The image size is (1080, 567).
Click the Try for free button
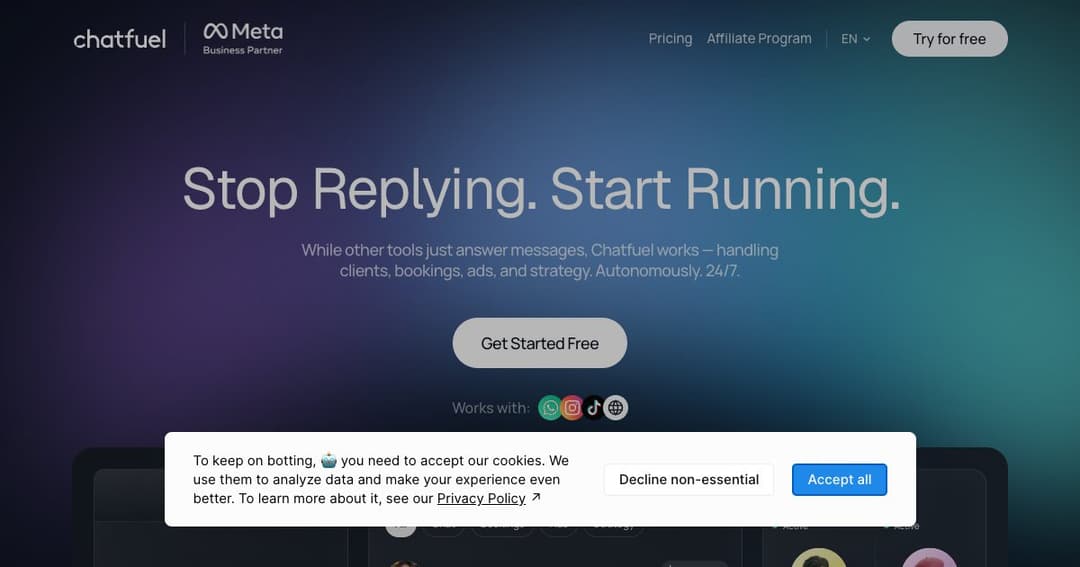point(949,39)
